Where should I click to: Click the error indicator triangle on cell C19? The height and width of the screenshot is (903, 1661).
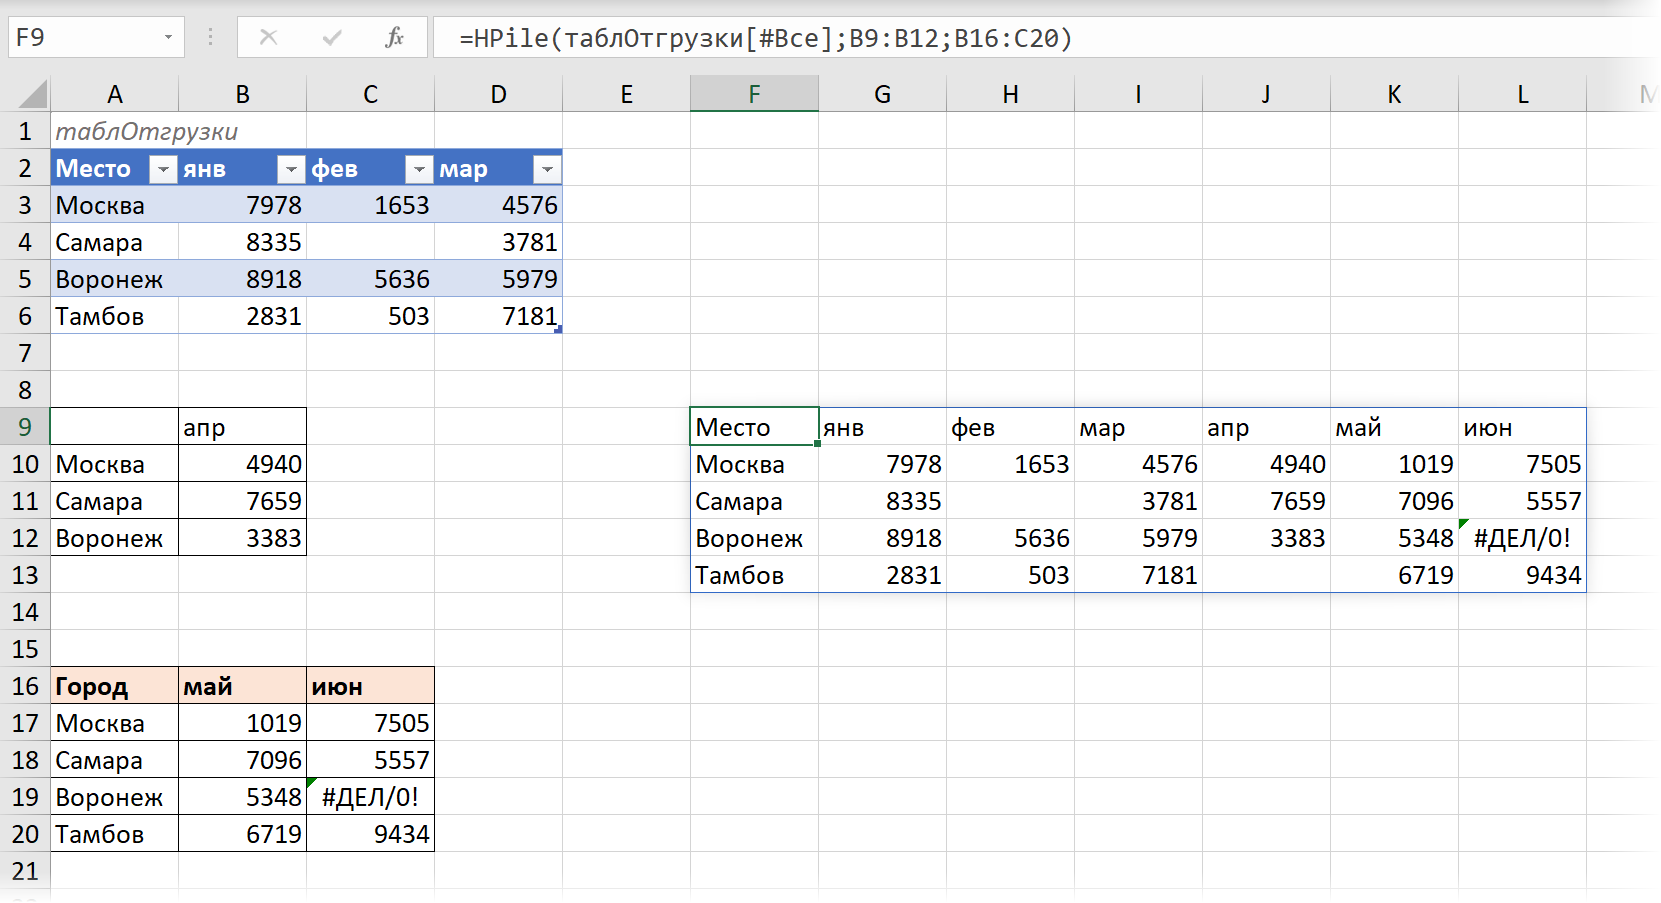coord(312,782)
